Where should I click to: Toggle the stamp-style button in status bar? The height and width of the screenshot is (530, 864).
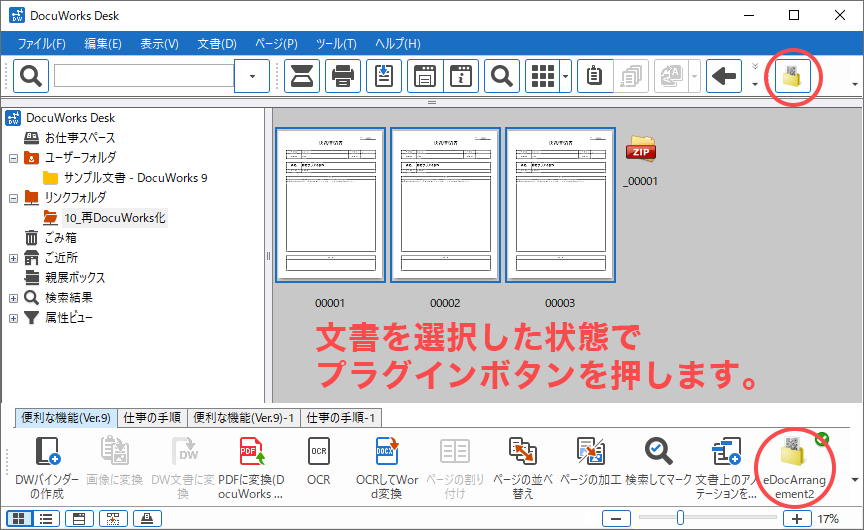pyautogui.click(x=147, y=518)
